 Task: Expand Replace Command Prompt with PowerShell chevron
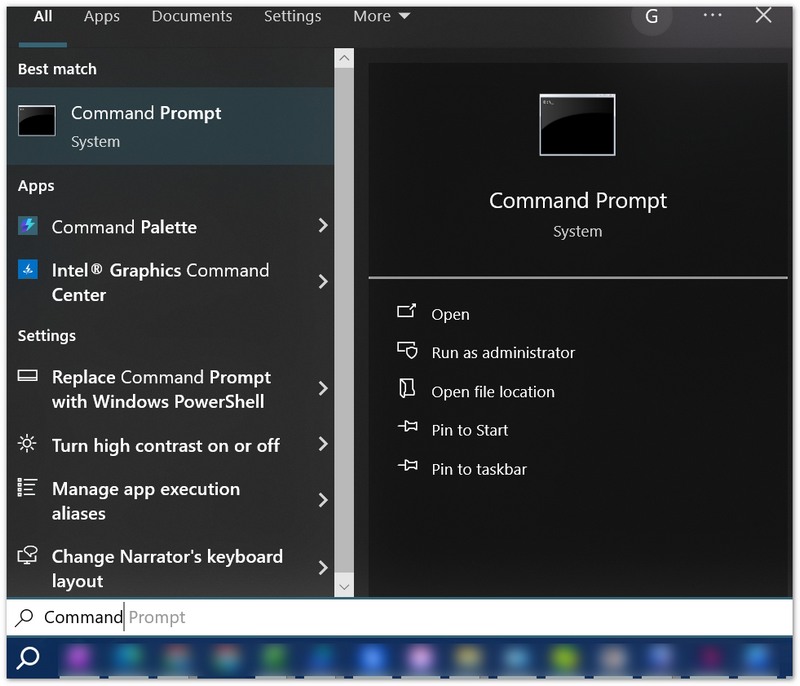point(322,389)
